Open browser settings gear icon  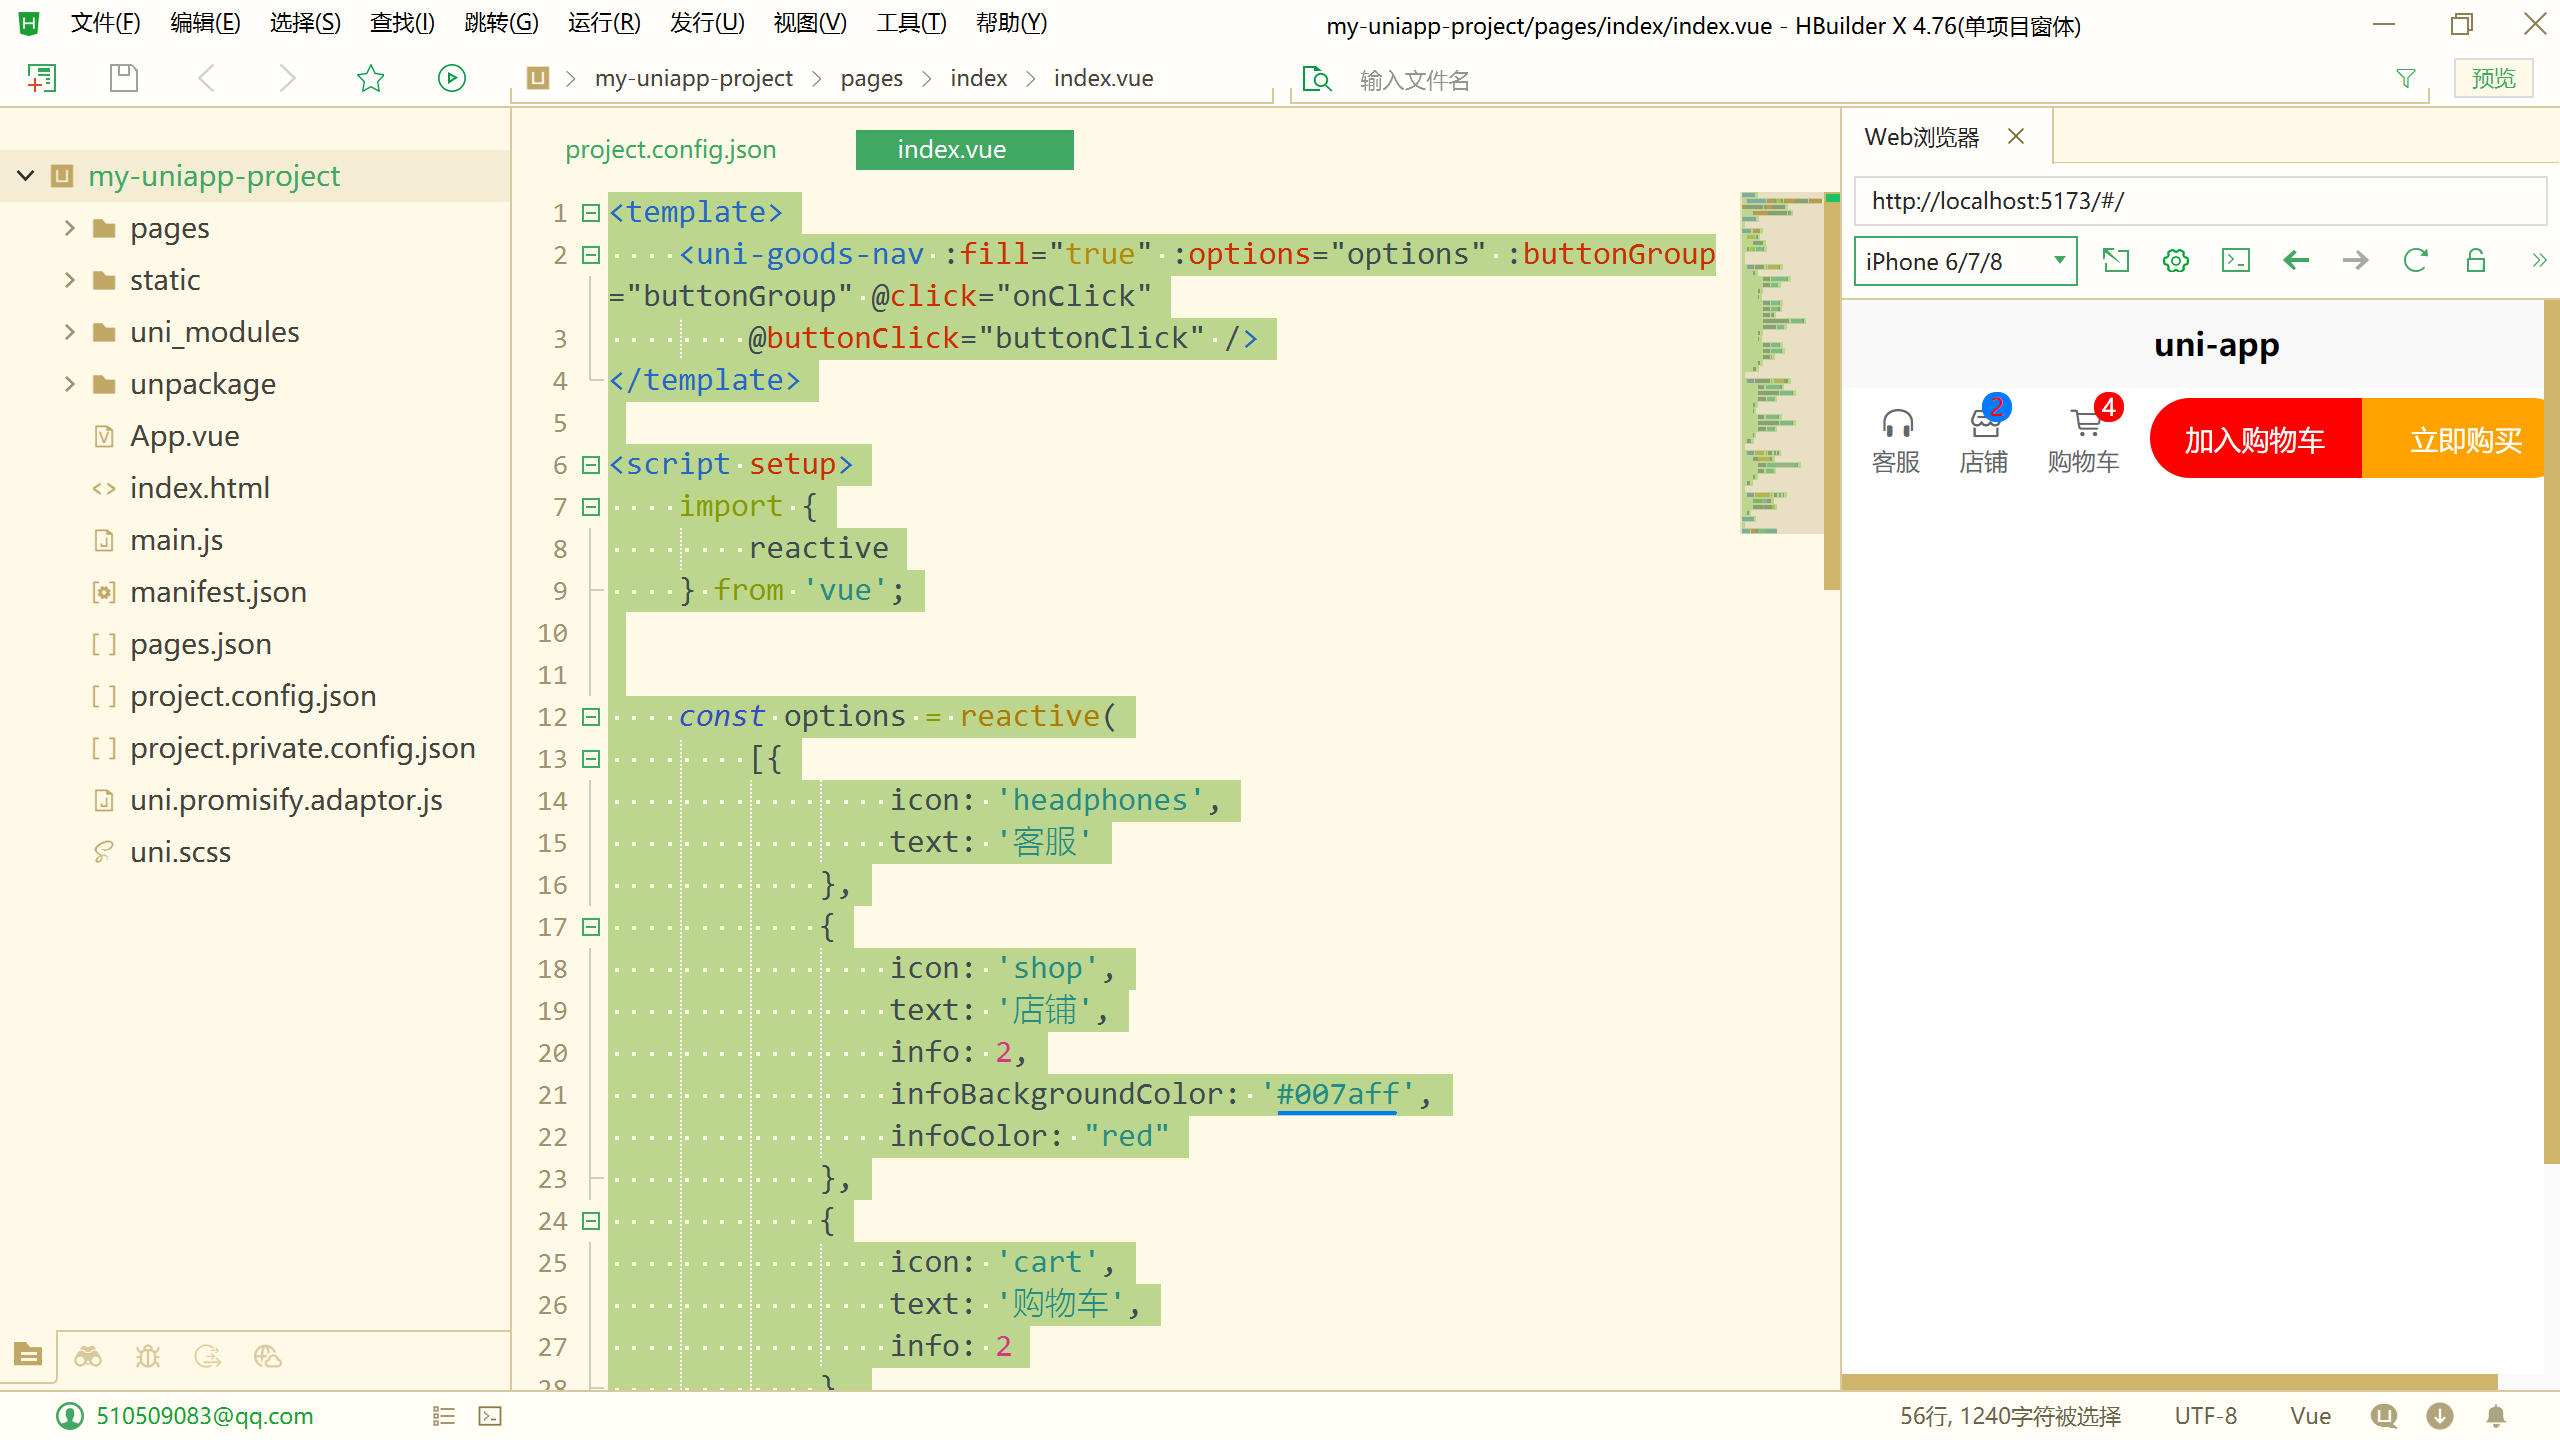tap(2175, 261)
